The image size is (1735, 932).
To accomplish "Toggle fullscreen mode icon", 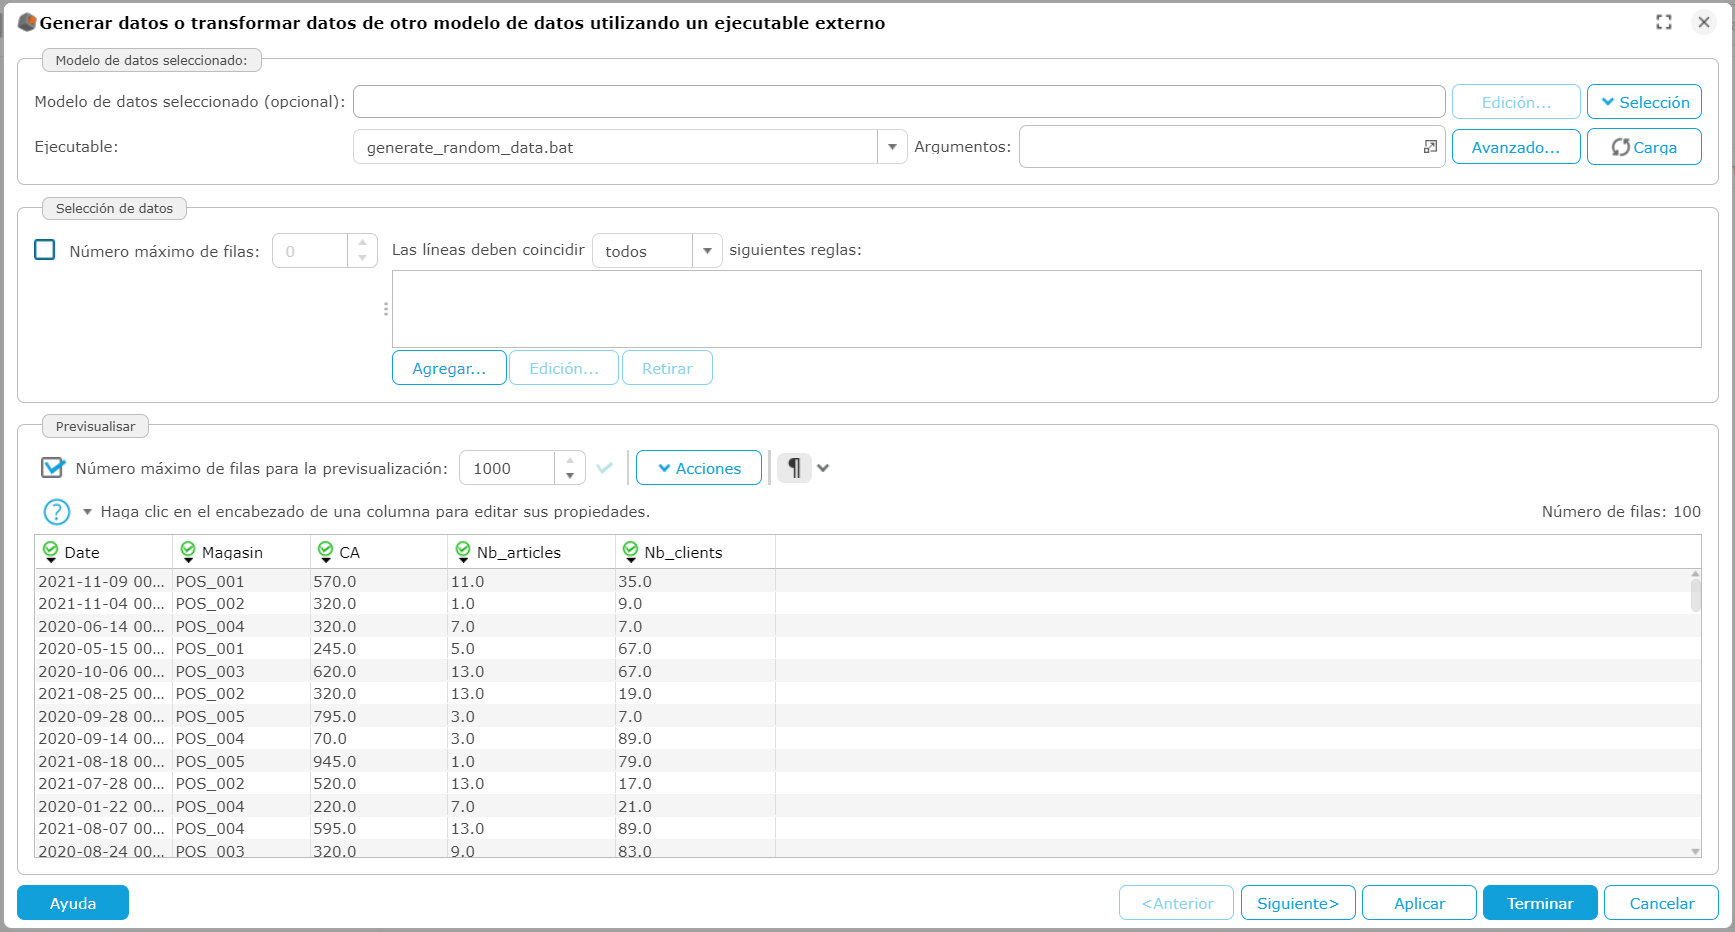I will coord(1664,22).
